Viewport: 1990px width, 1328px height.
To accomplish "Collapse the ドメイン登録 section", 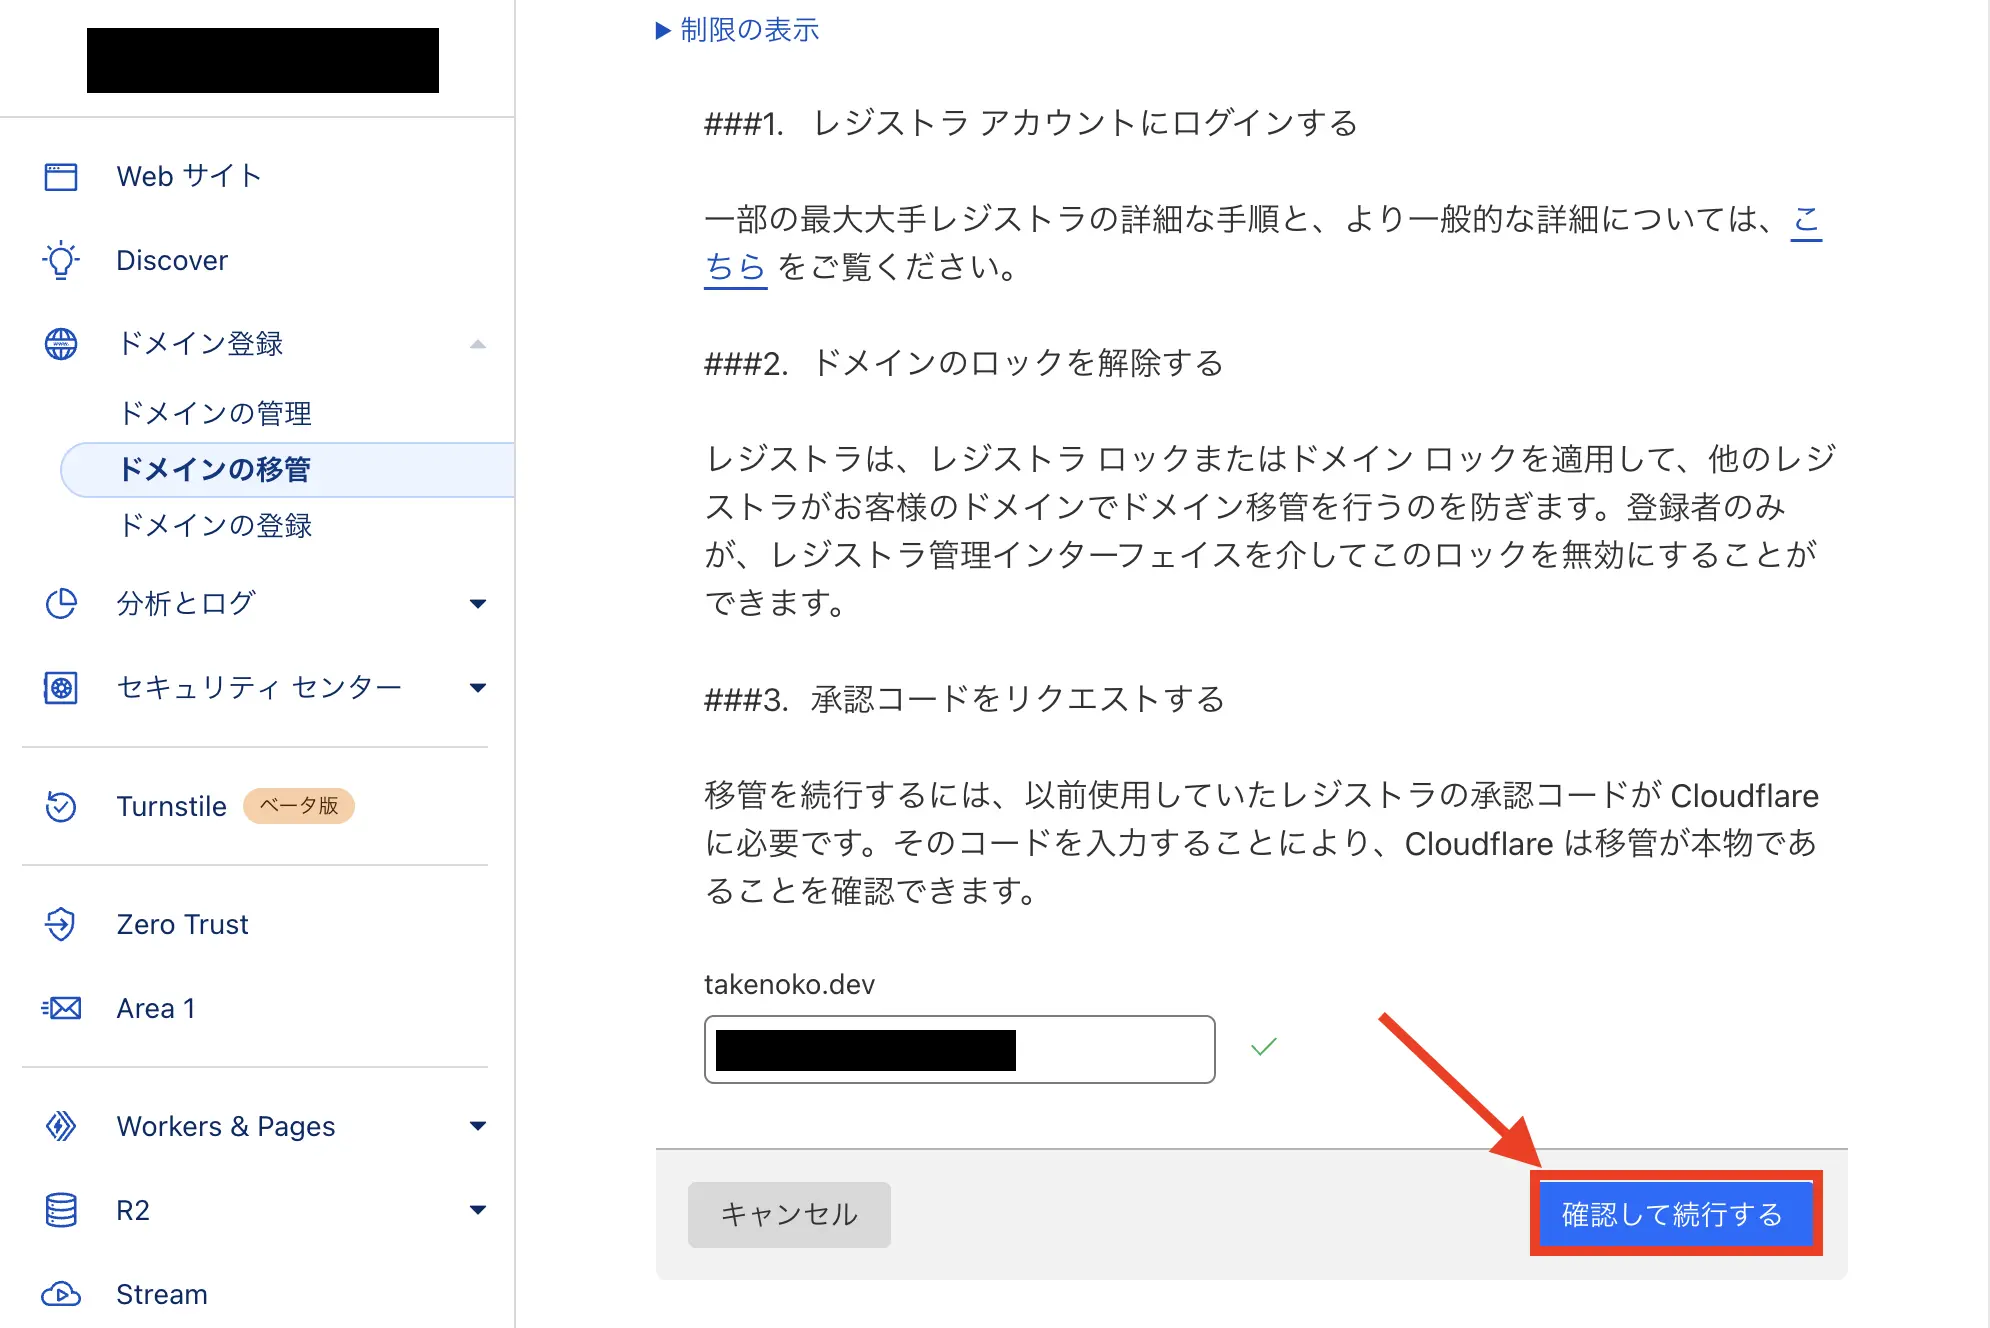I will pyautogui.click(x=480, y=344).
